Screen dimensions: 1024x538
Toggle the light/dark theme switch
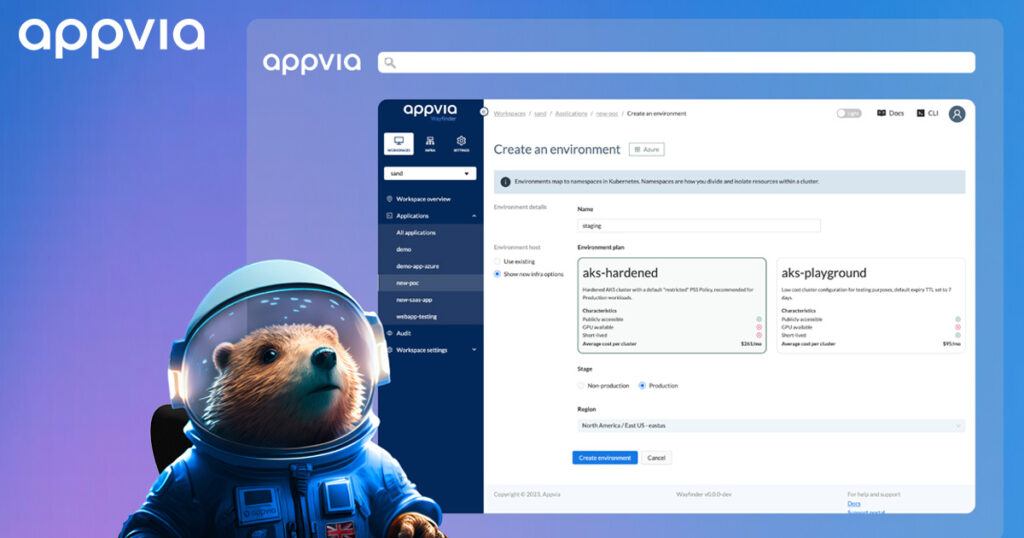click(x=848, y=114)
